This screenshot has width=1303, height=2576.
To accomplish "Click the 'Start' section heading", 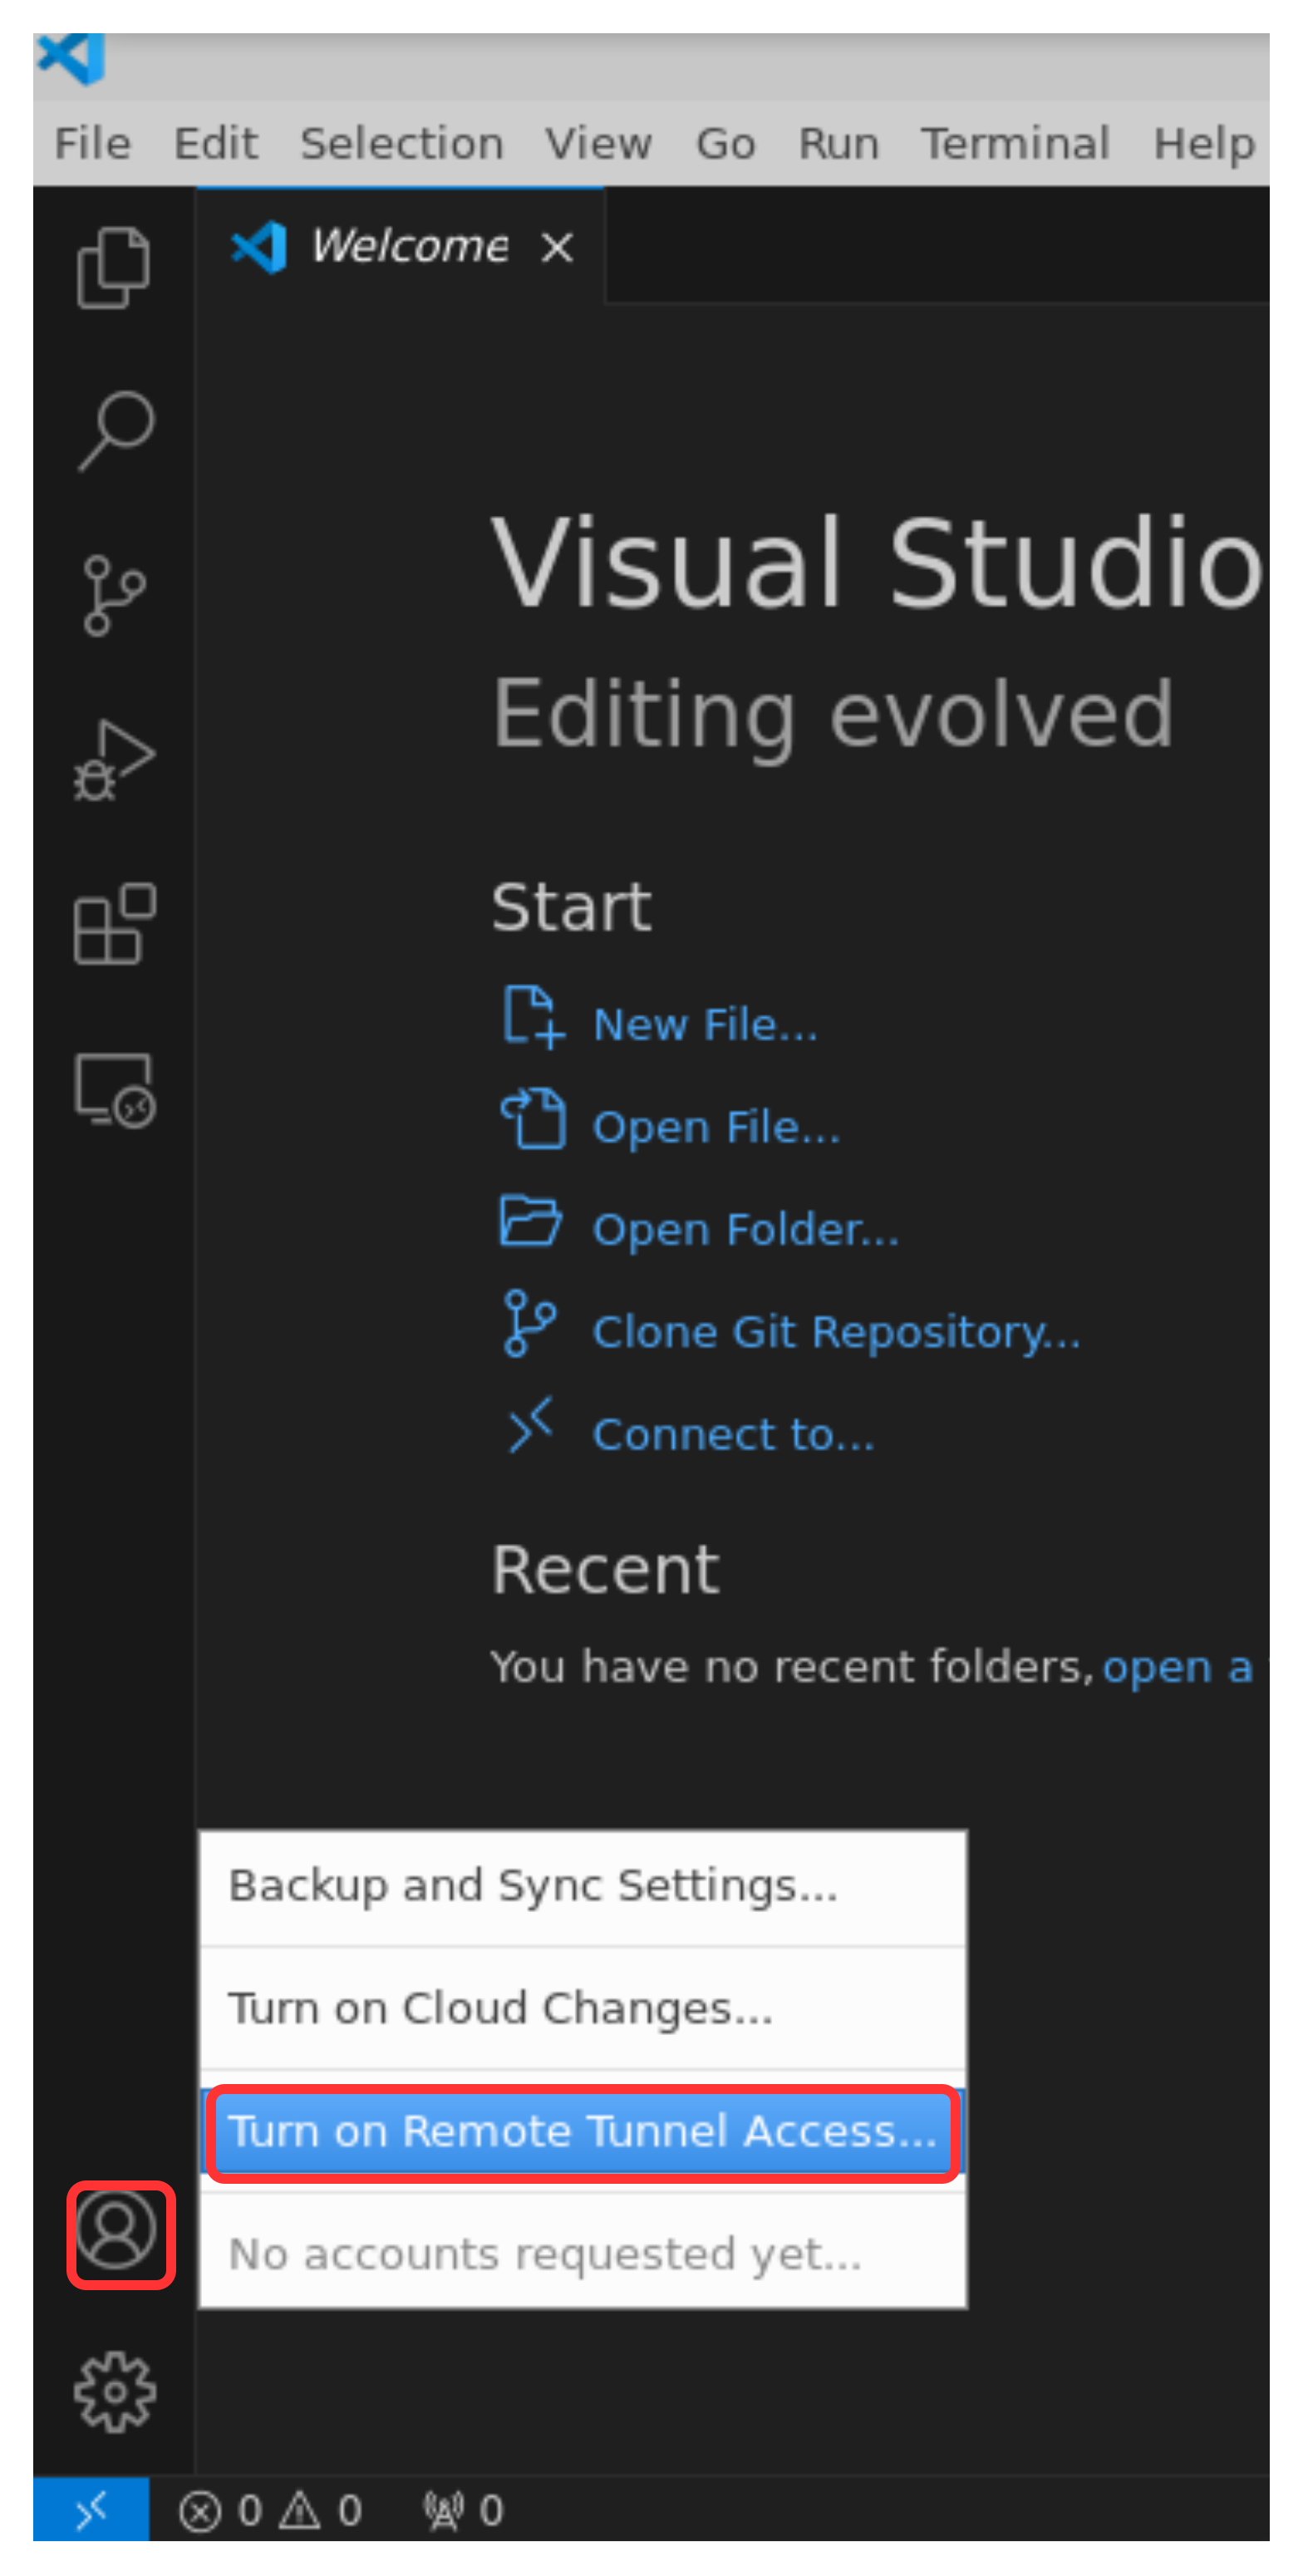I will (571, 907).
